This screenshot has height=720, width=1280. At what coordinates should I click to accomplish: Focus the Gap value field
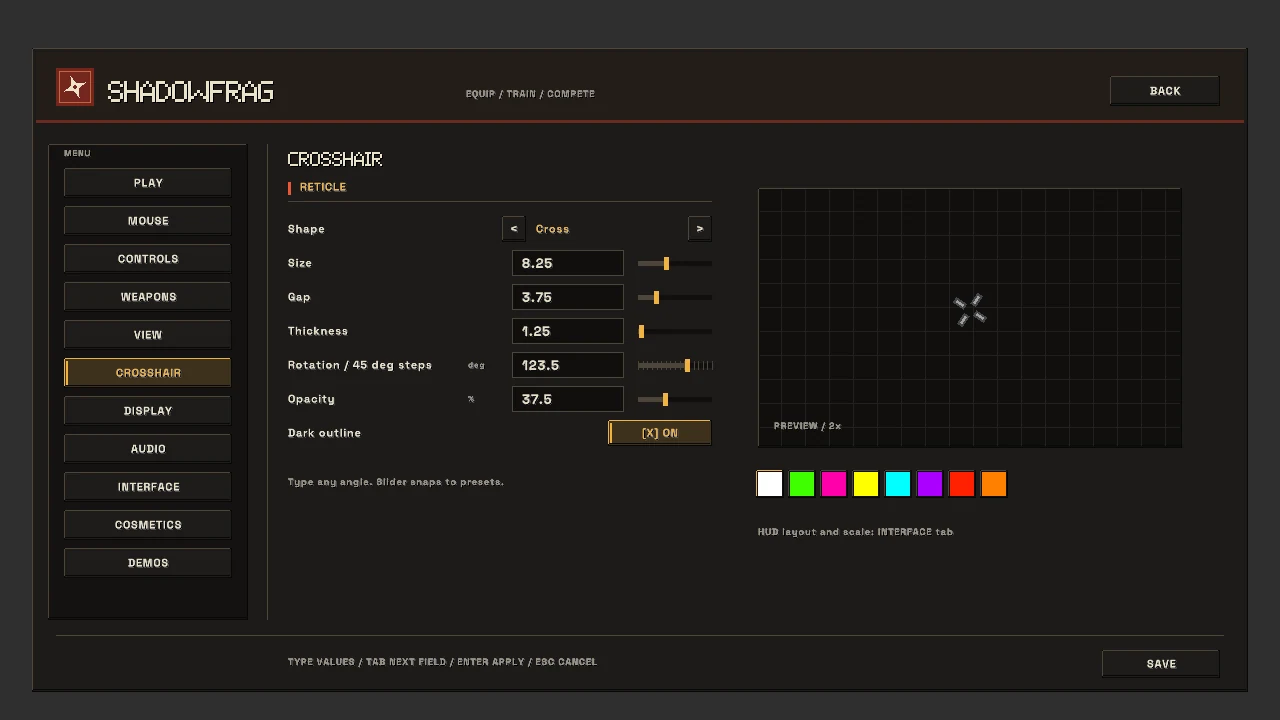[568, 297]
